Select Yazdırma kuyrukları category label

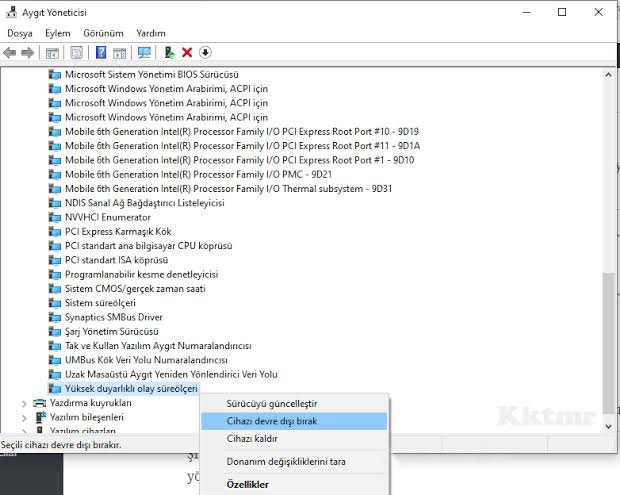tap(91, 403)
